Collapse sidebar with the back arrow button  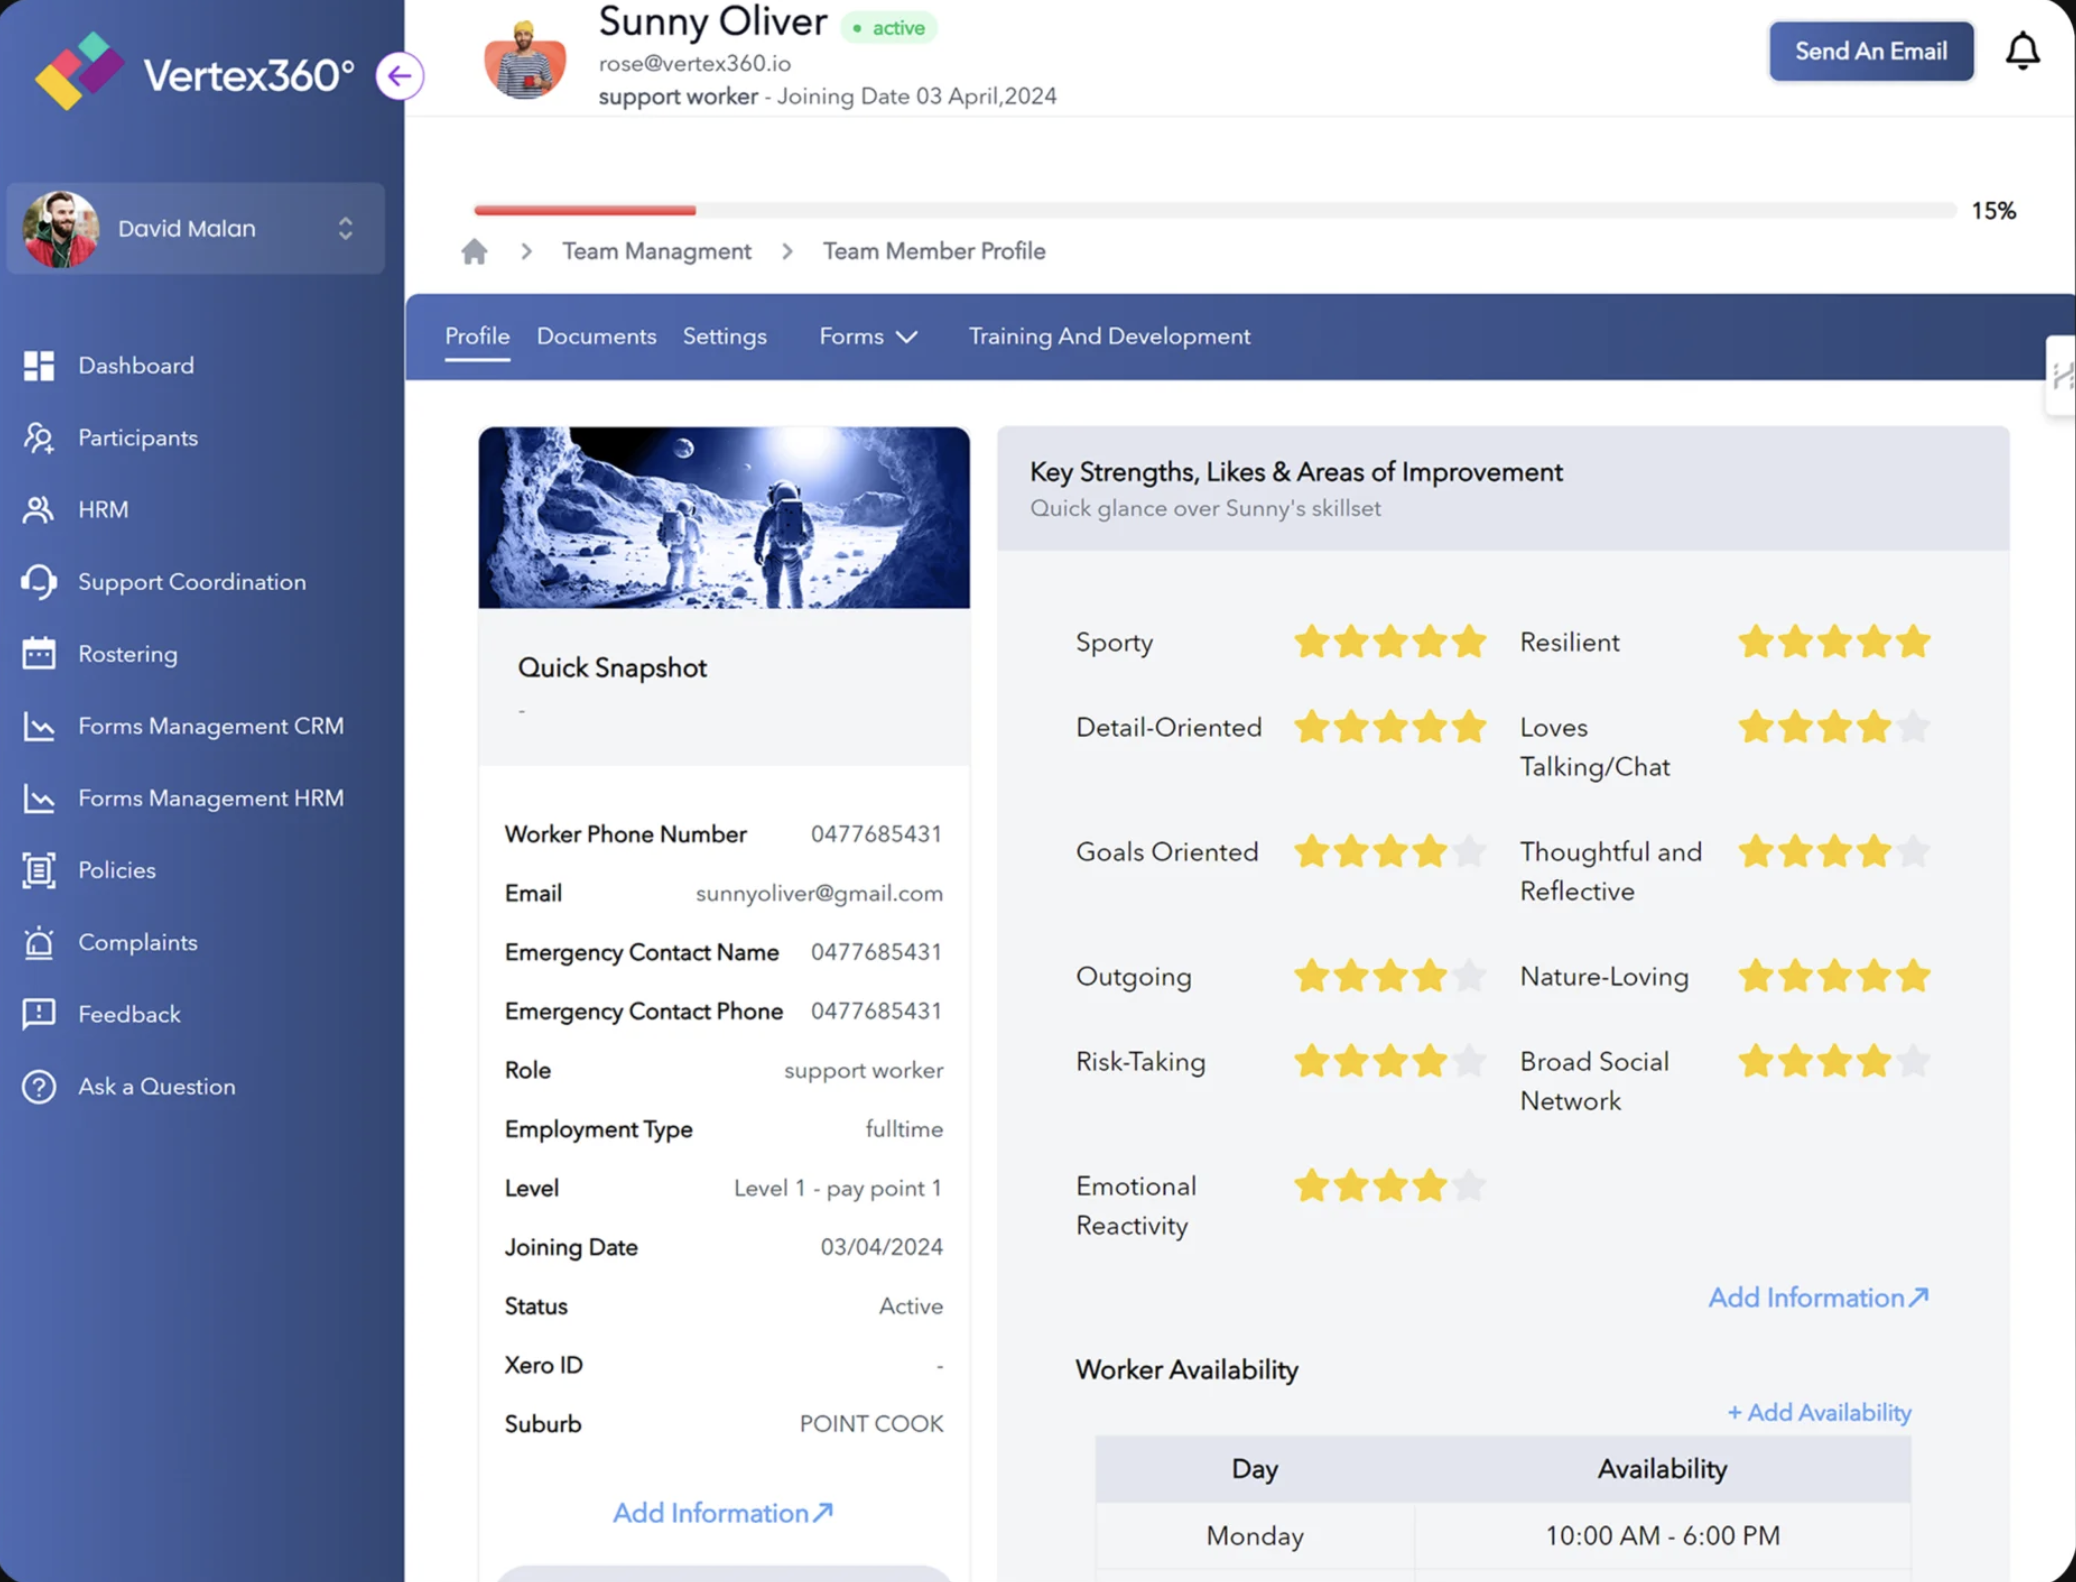pyautogui.click(x=400, y=76)
